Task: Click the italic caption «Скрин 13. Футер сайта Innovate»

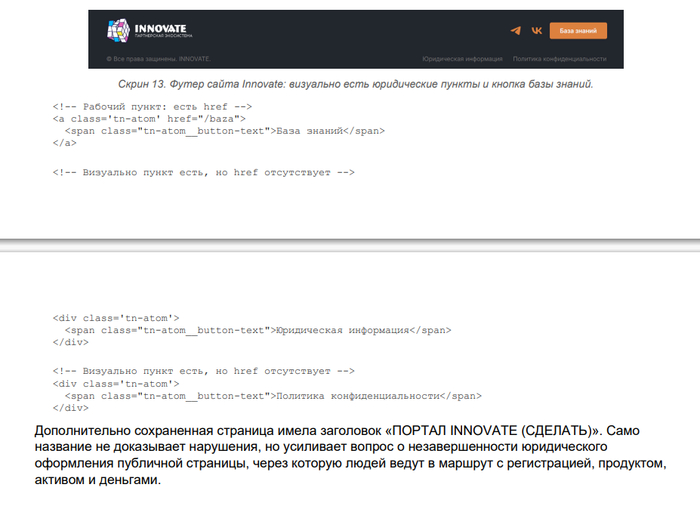Action: [355, 84]
